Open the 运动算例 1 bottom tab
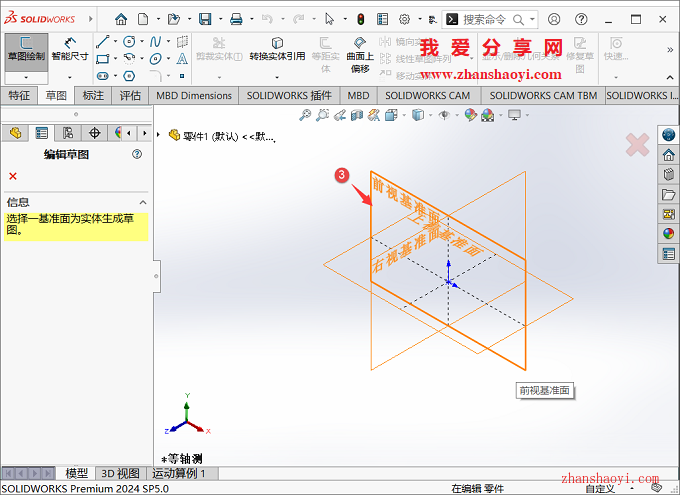The width and height of the screenshot is (680, 495). click(179, 473)
